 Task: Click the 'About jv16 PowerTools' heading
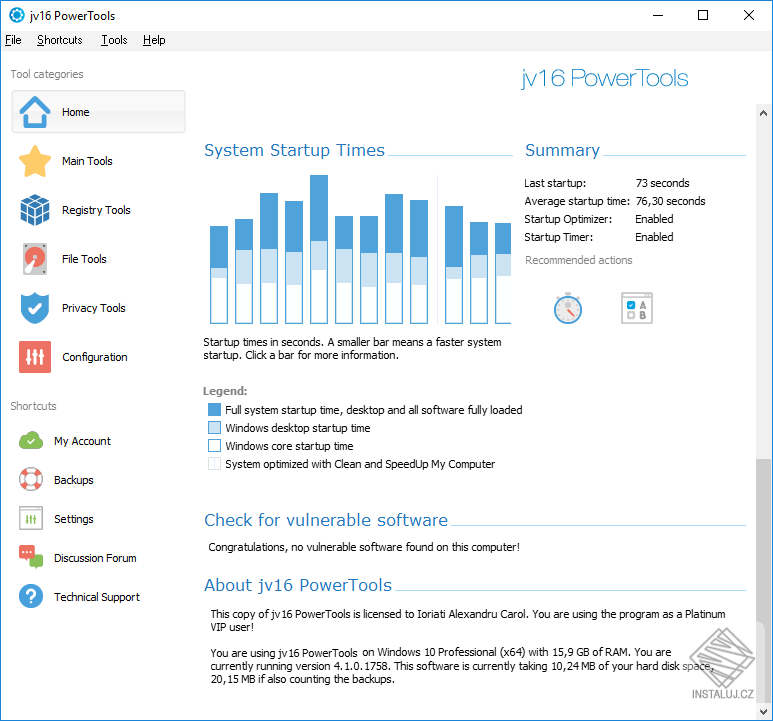pos(298,585)
